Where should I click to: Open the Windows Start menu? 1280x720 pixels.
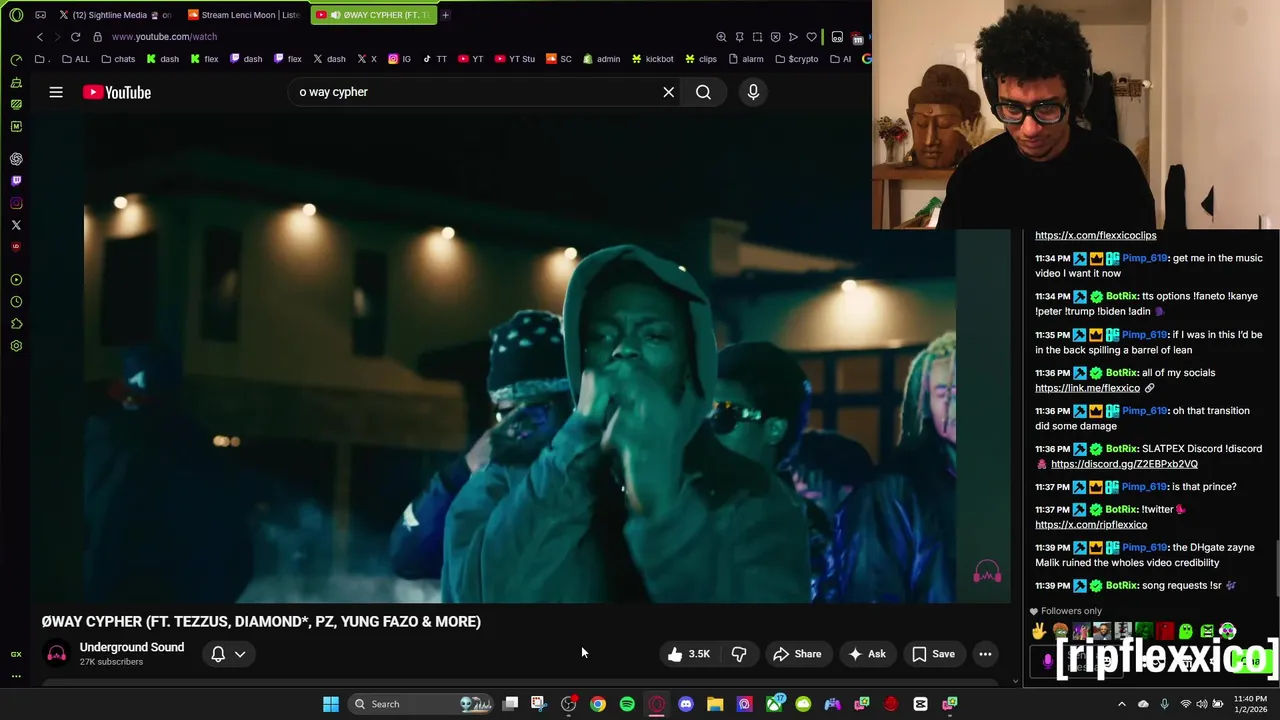331,704
